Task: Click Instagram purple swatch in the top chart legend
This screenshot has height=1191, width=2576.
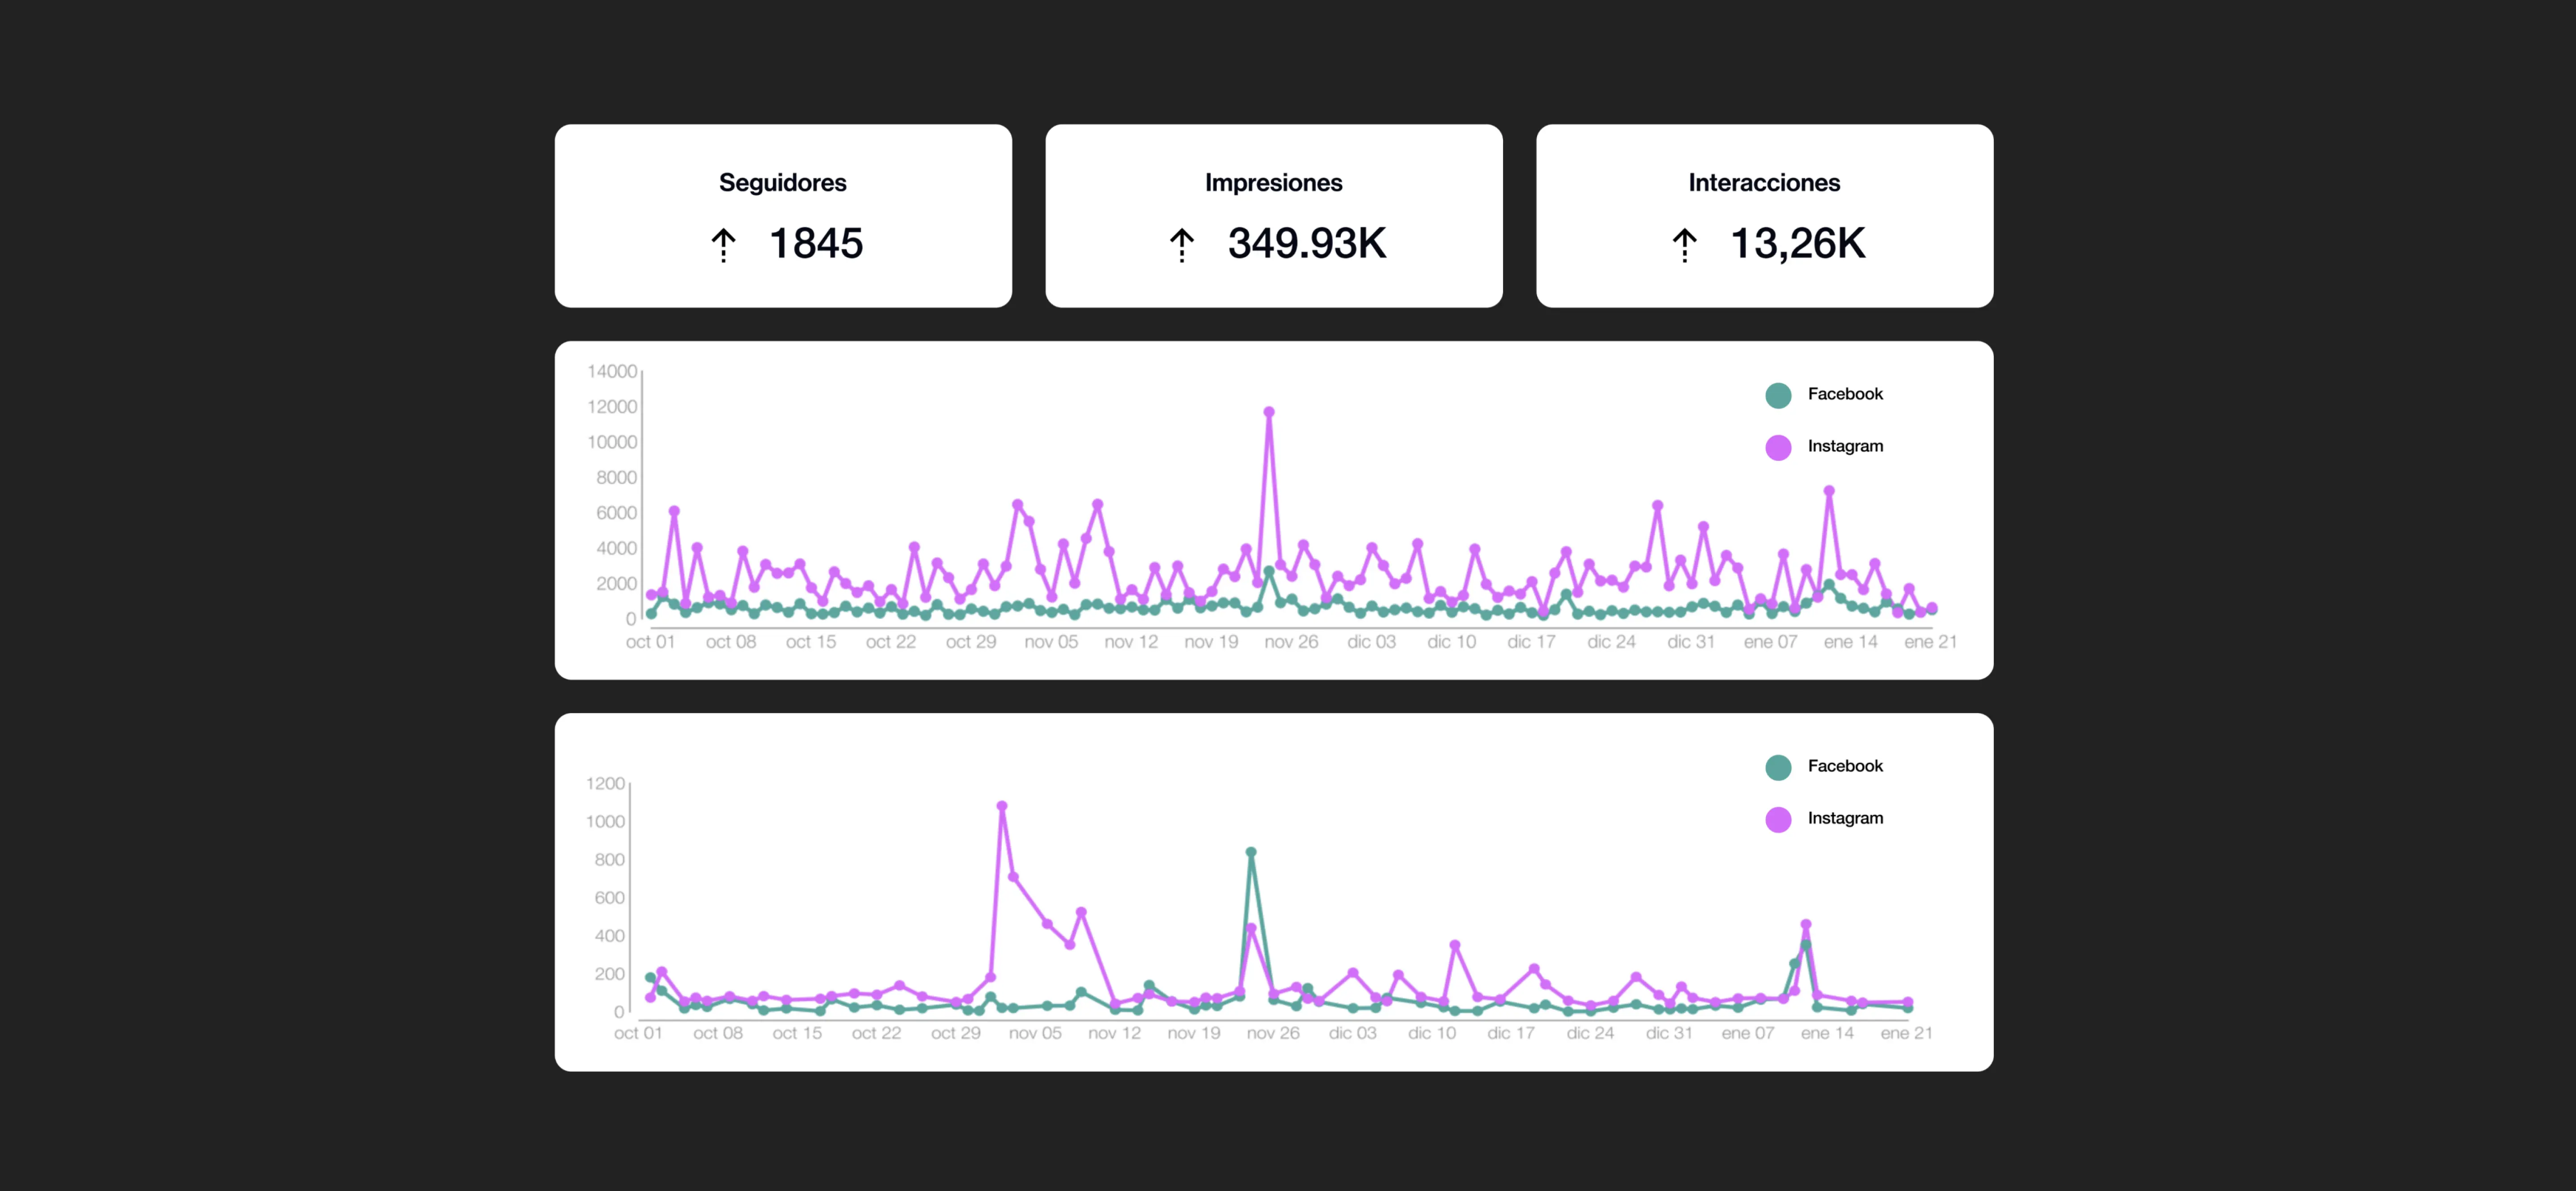Action: pos(1778,447)
